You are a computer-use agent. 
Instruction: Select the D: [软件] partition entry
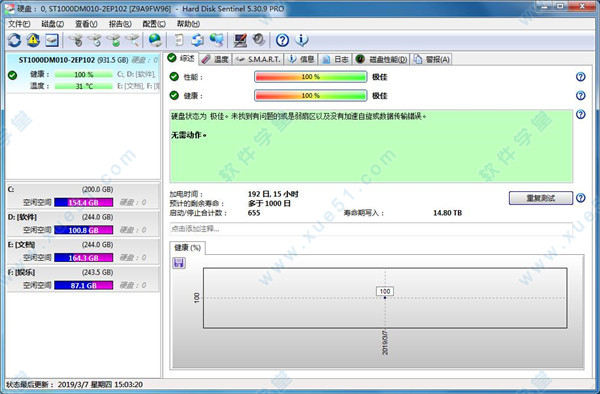[x=83, y=223]
